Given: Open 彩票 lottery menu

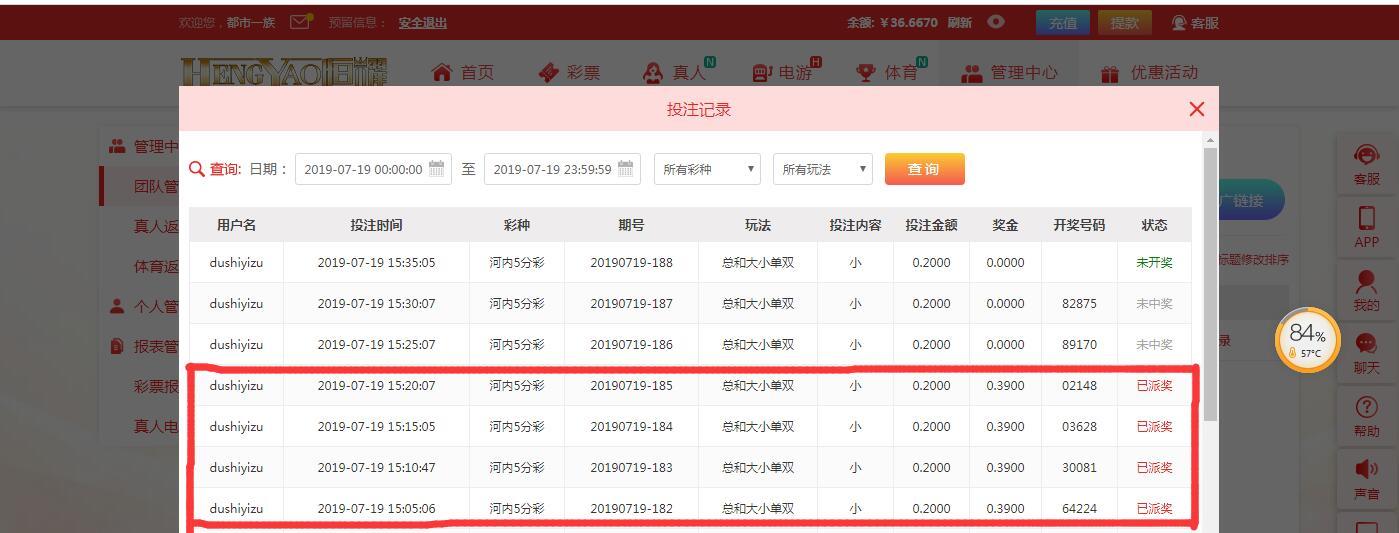Looking at the screenshot, I should [569, 72].
